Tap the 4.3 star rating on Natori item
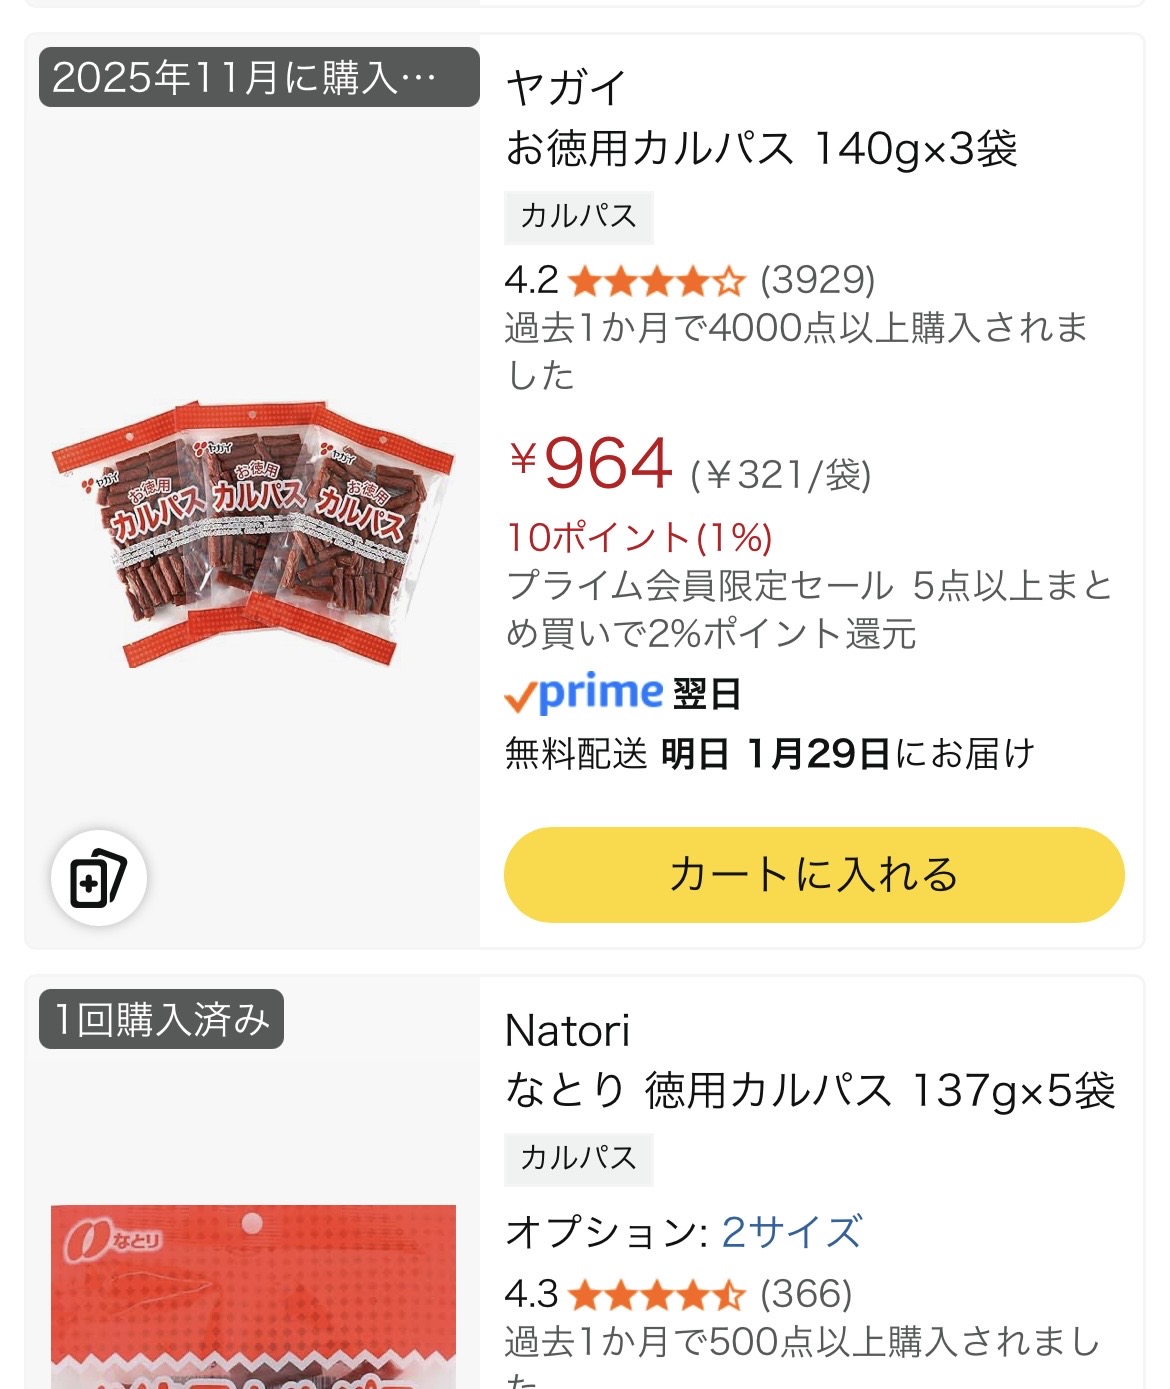 point(656,1296)
